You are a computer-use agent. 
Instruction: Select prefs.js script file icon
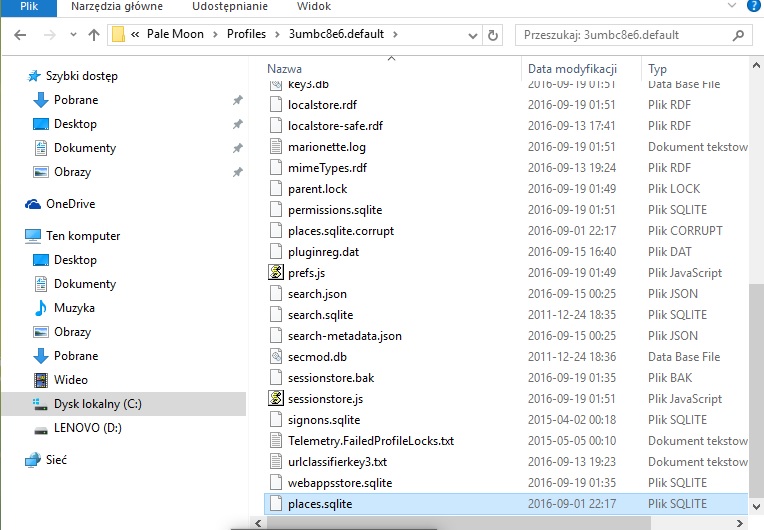276,272
